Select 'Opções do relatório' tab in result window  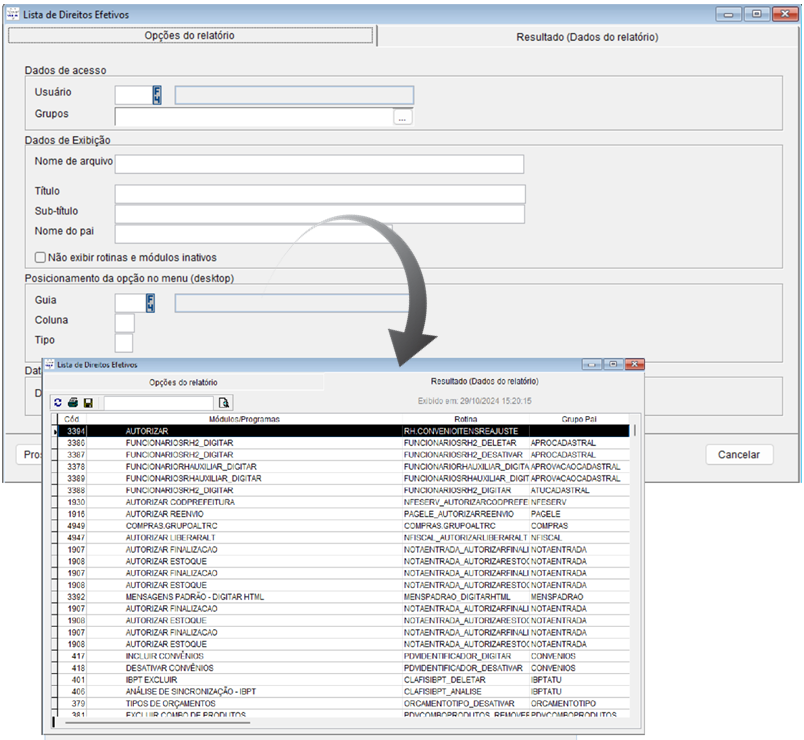click(183, 382)
